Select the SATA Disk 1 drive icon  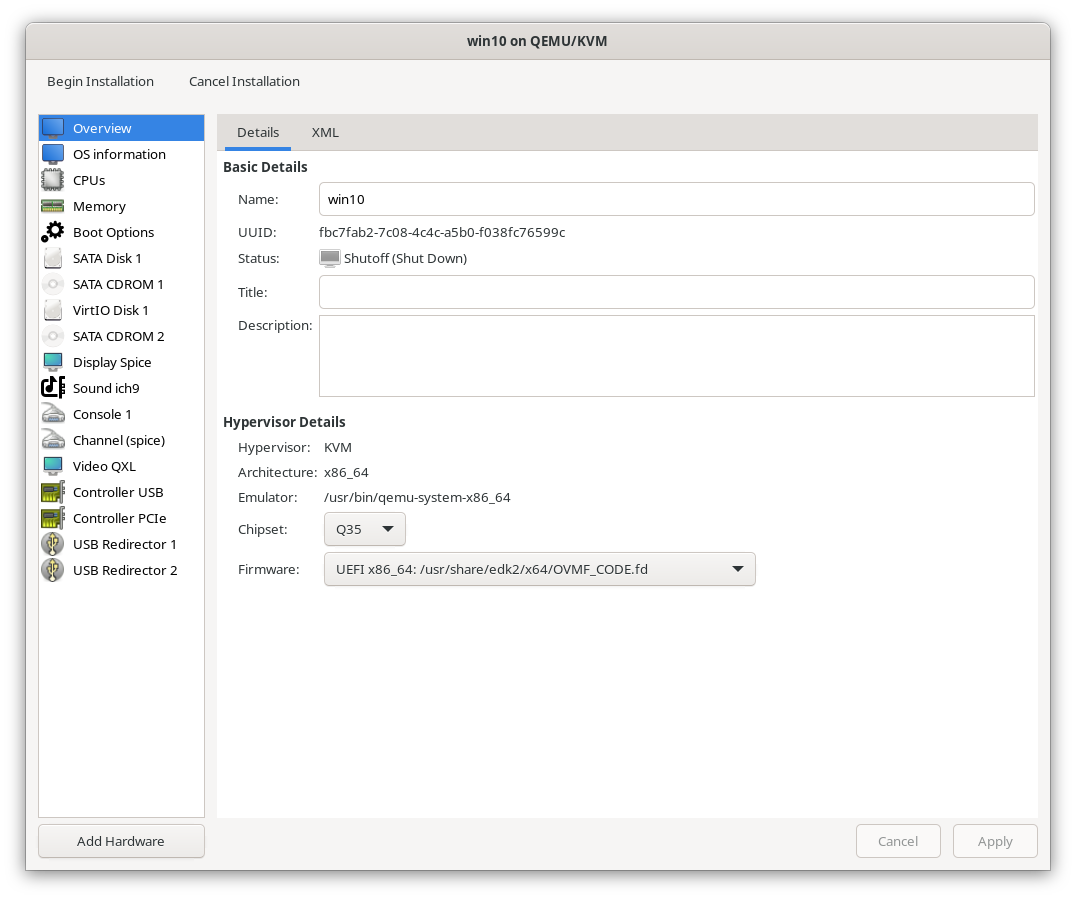53,258
